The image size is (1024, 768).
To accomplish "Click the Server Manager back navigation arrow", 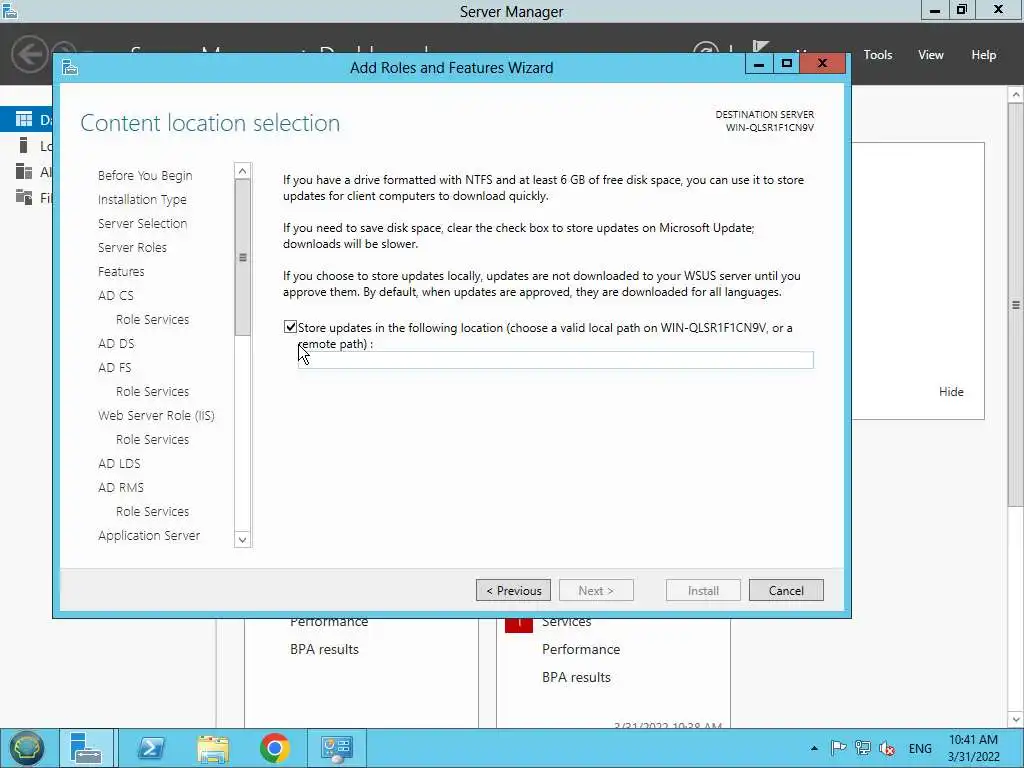I will 29,54.
